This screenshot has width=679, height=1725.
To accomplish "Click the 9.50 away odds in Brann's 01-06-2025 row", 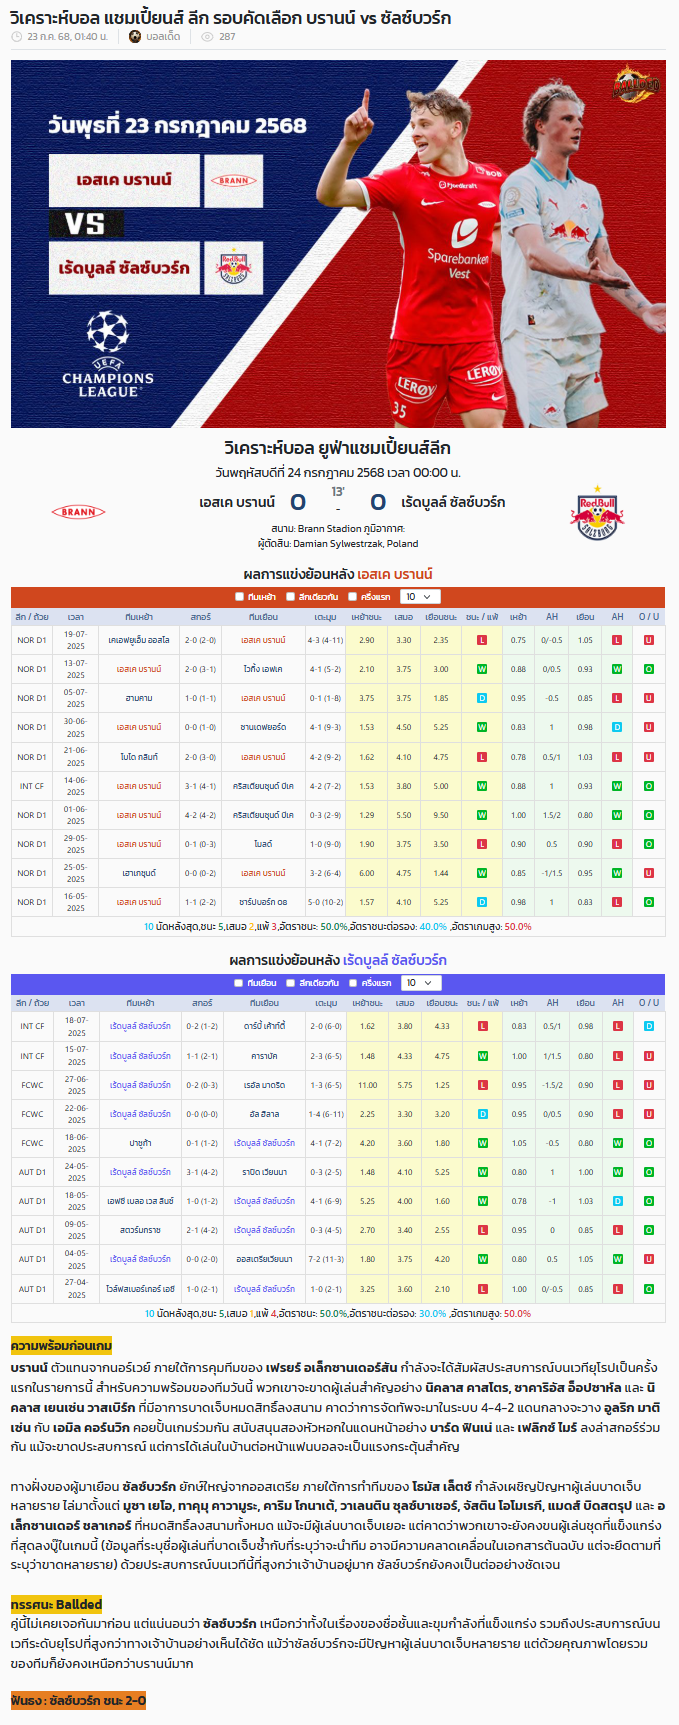I will tap(441, 815).
